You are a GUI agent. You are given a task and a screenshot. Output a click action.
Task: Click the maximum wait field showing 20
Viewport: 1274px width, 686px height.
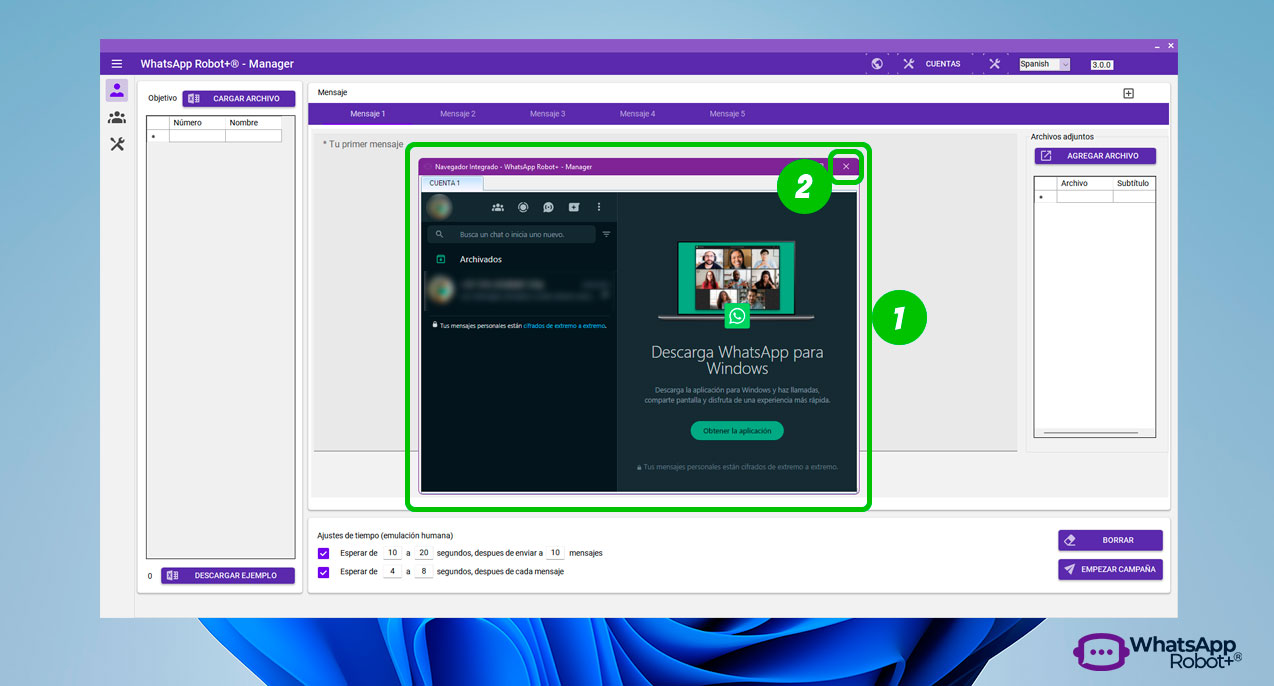(x=424, y=553)
